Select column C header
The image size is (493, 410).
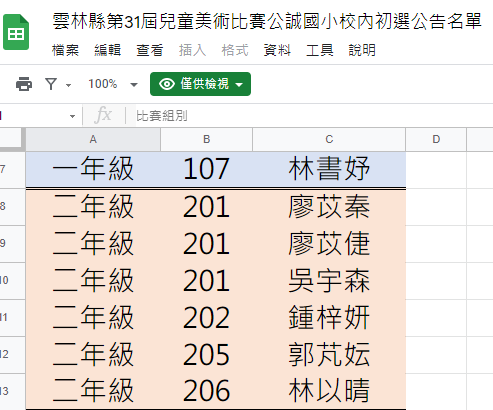329,139
